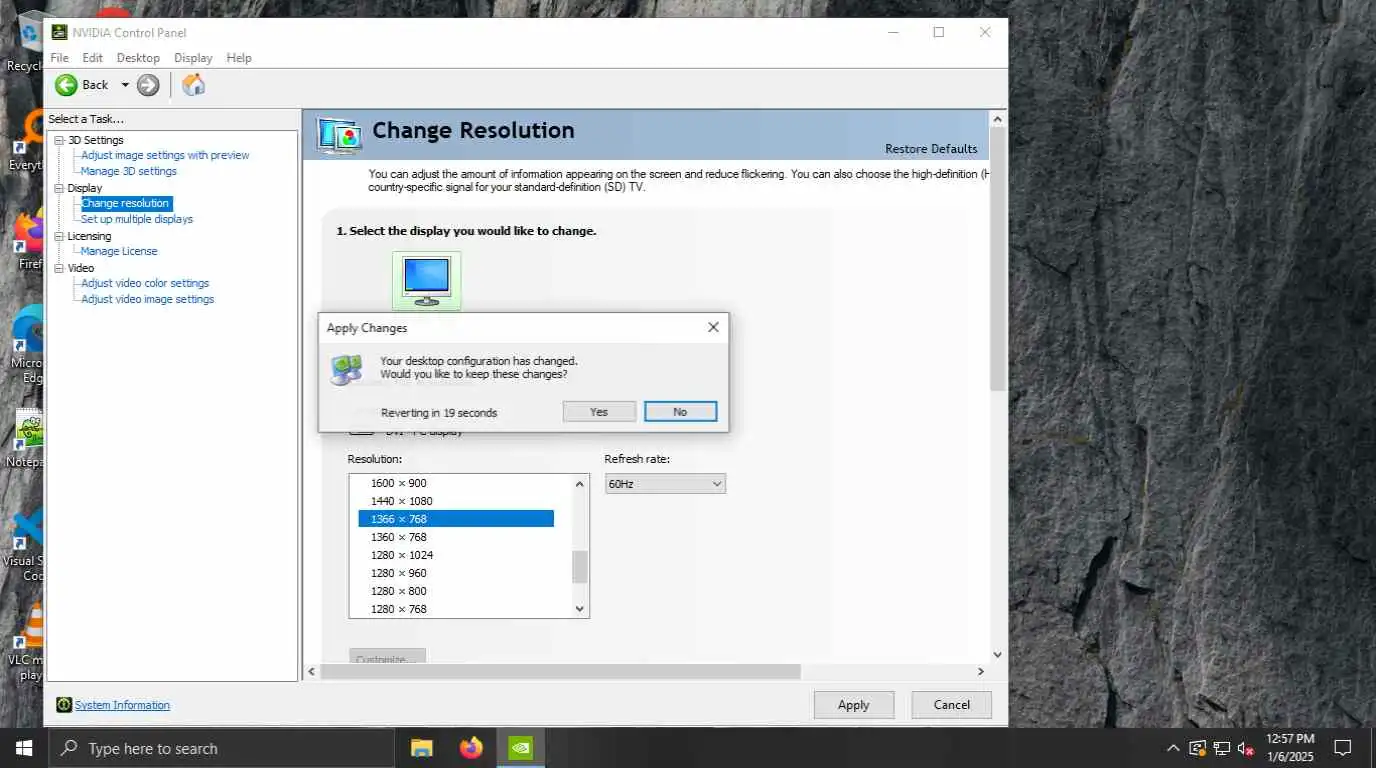
Task: Click NVIDIA Control Panel taskbar icon
Action: pos(521,748)
